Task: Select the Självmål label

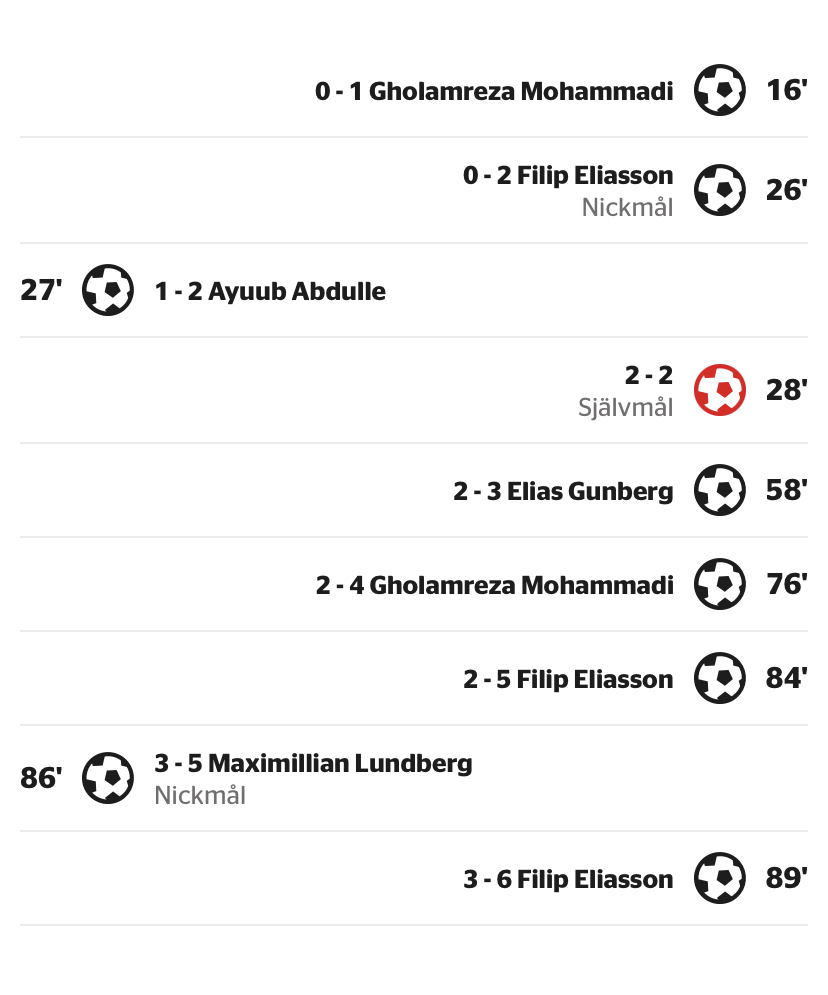Action: tap(626, 407)
